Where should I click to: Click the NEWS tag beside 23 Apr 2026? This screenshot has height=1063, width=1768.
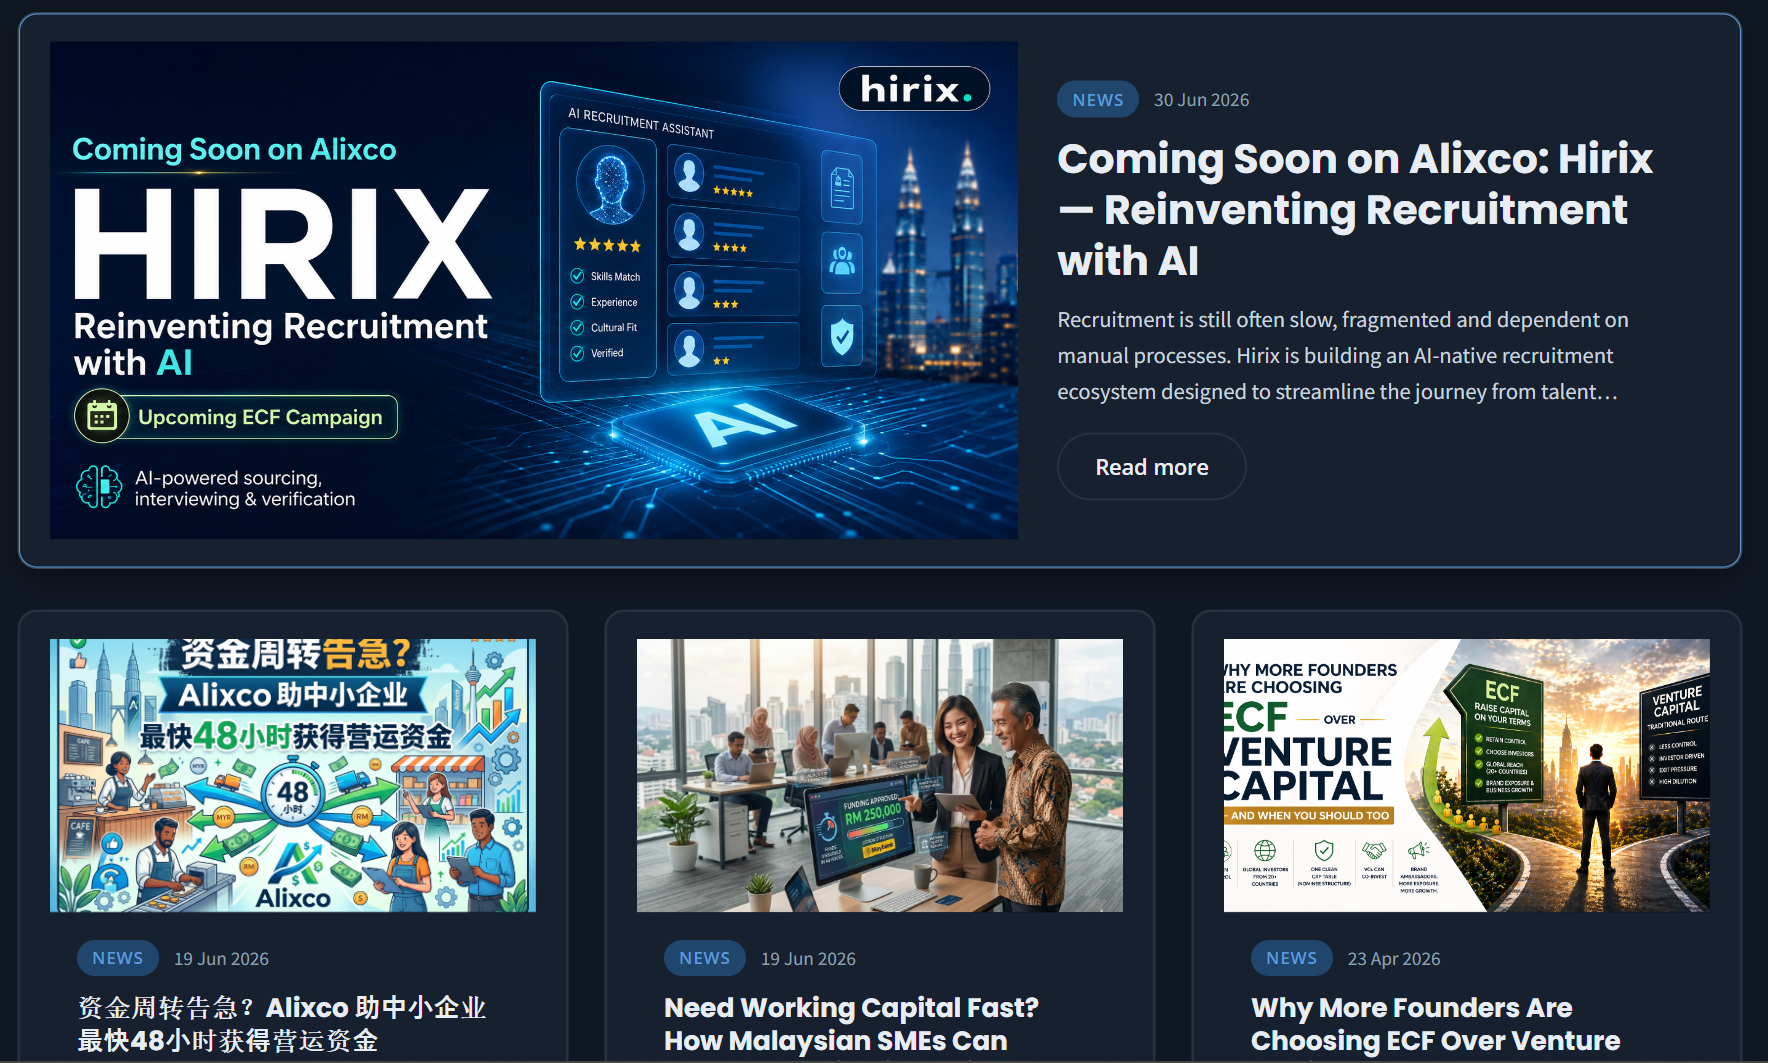pos(1292,958)
